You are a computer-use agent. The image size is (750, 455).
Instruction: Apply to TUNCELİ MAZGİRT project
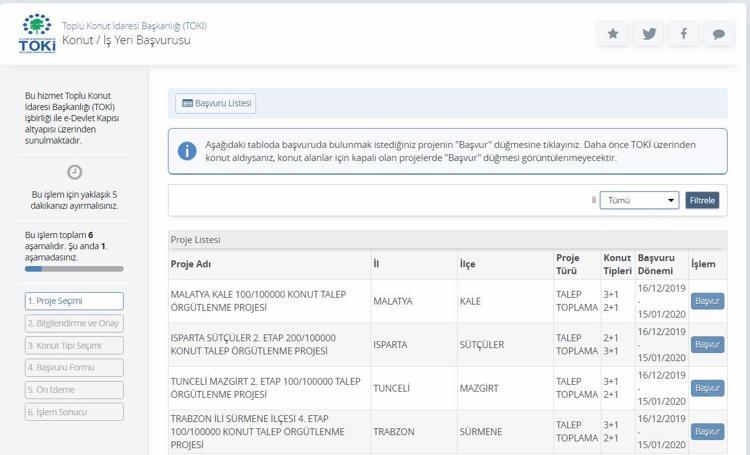pos(707,388)
